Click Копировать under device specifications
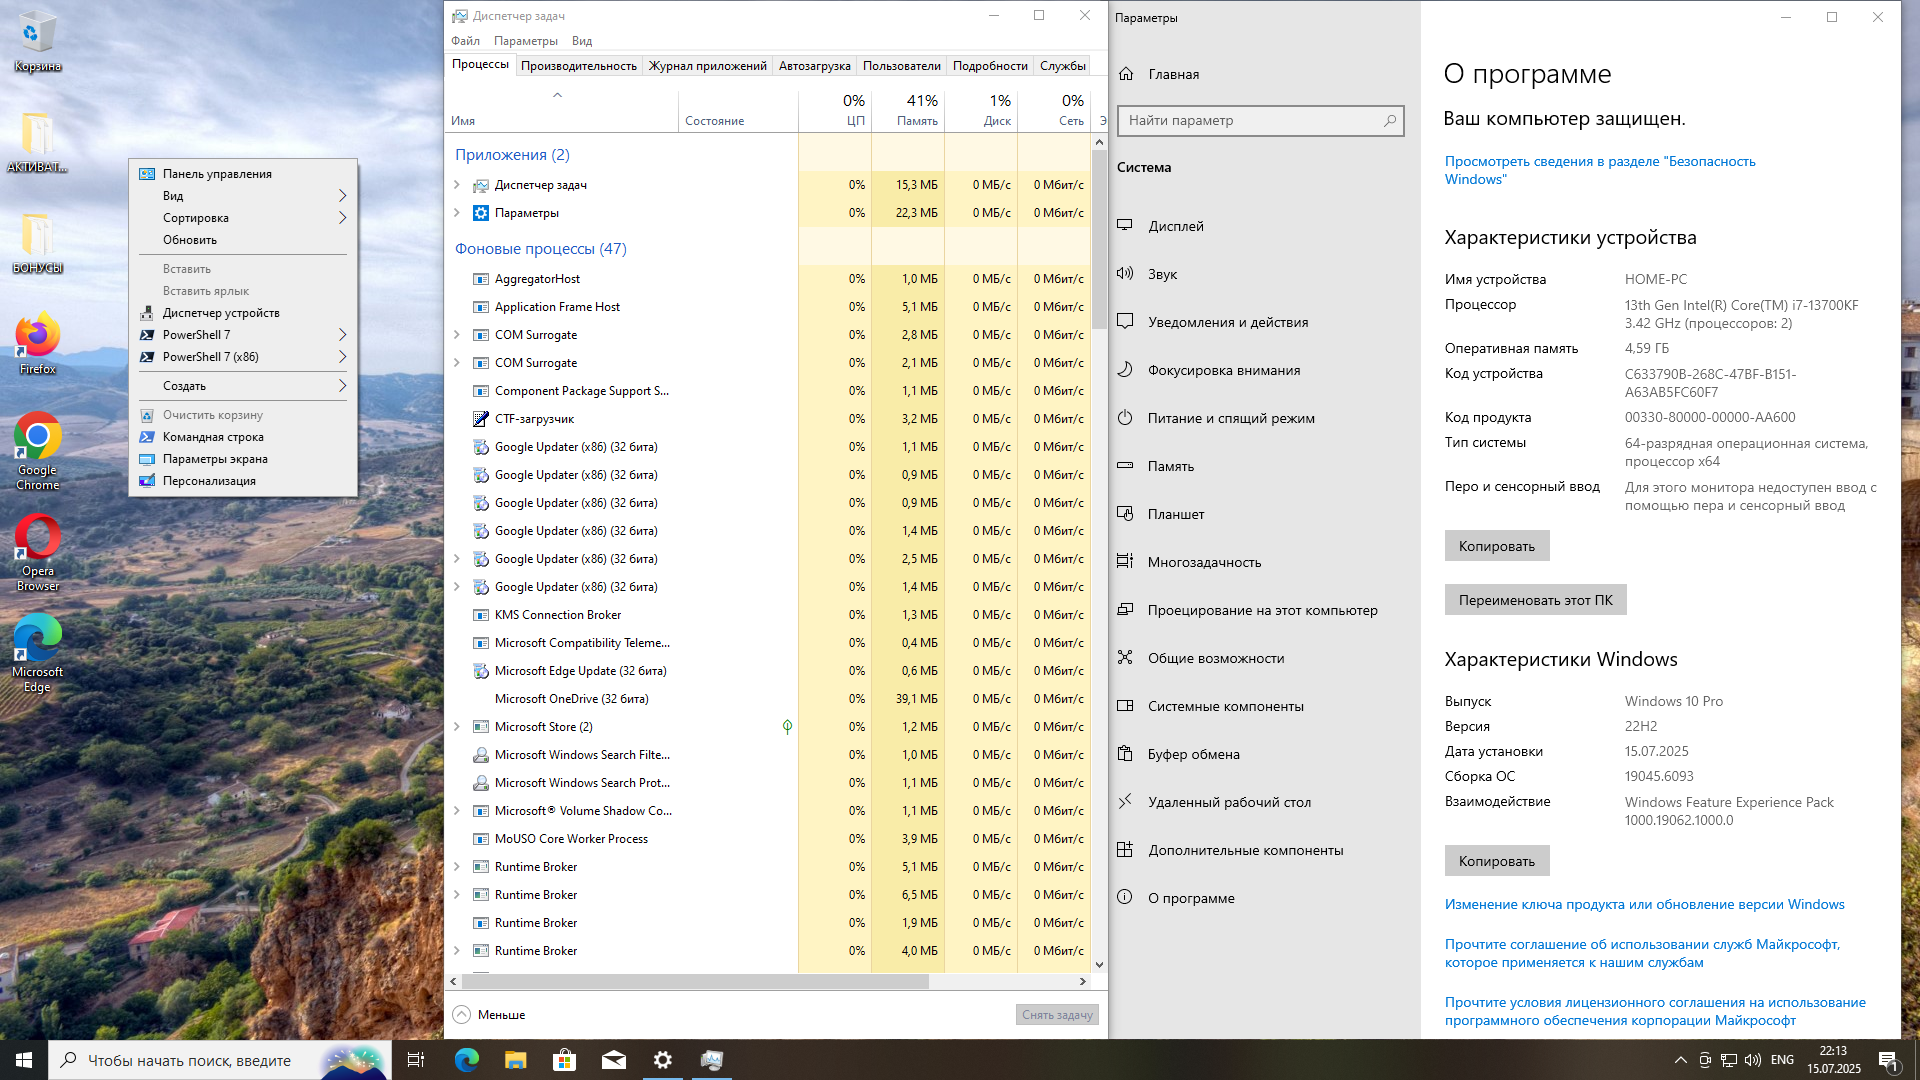This screenshot has height=1080, width=1920. point(1497,546)
